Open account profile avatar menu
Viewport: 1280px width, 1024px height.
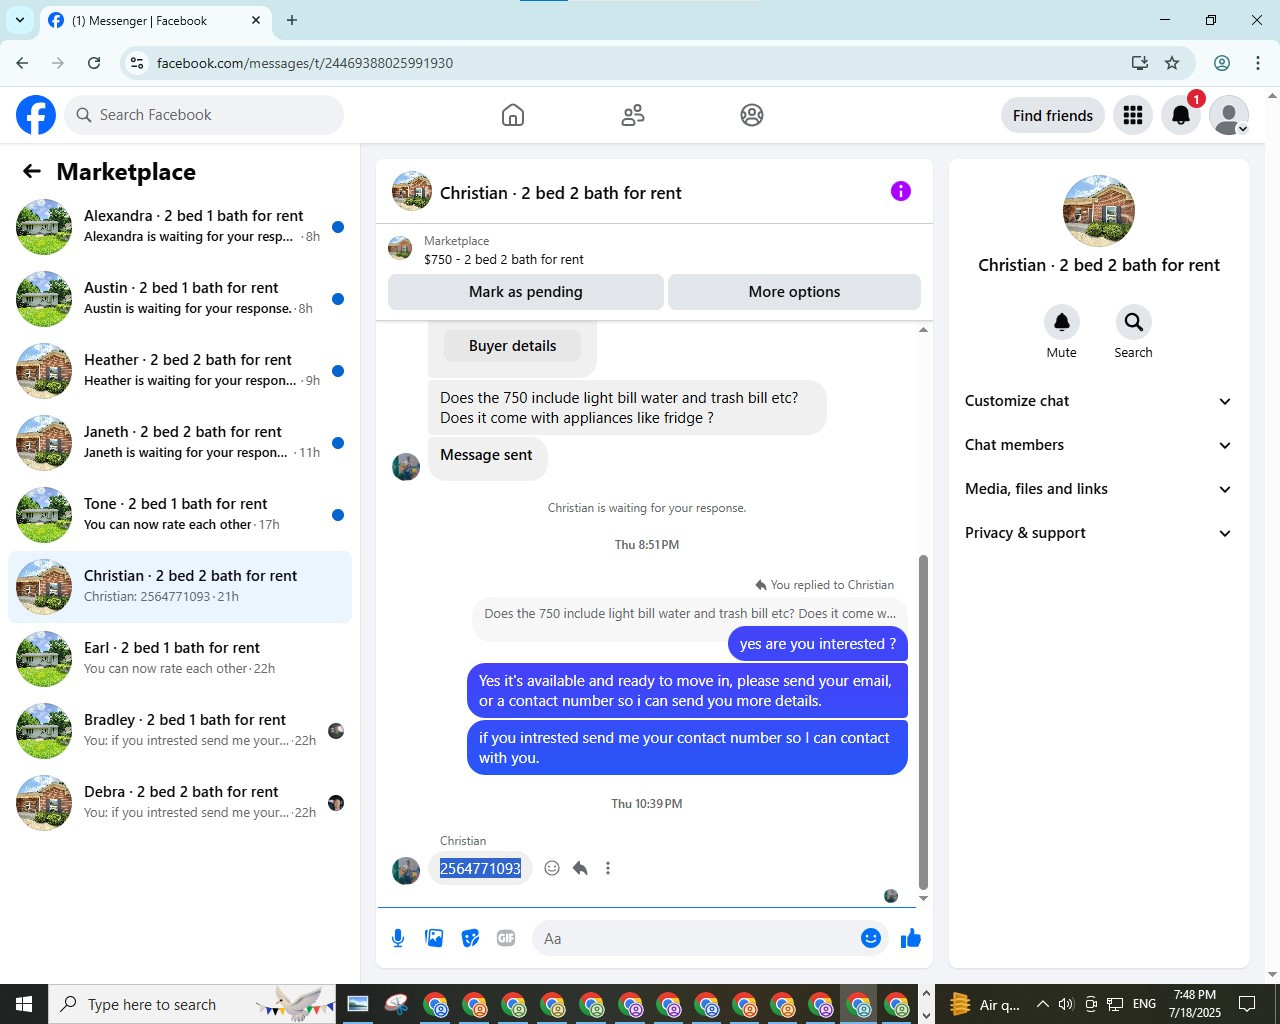[1229, 115]
